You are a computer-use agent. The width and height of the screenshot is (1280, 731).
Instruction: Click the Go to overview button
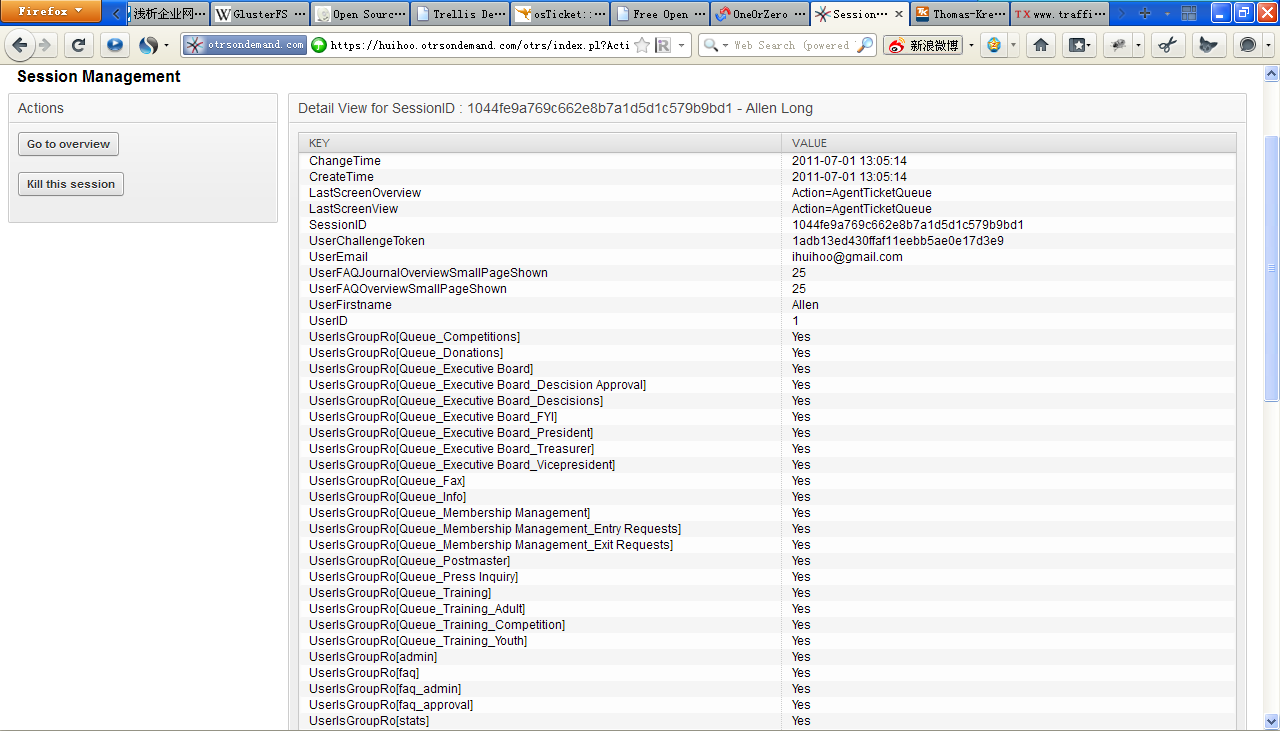click(x=68, y=144)
